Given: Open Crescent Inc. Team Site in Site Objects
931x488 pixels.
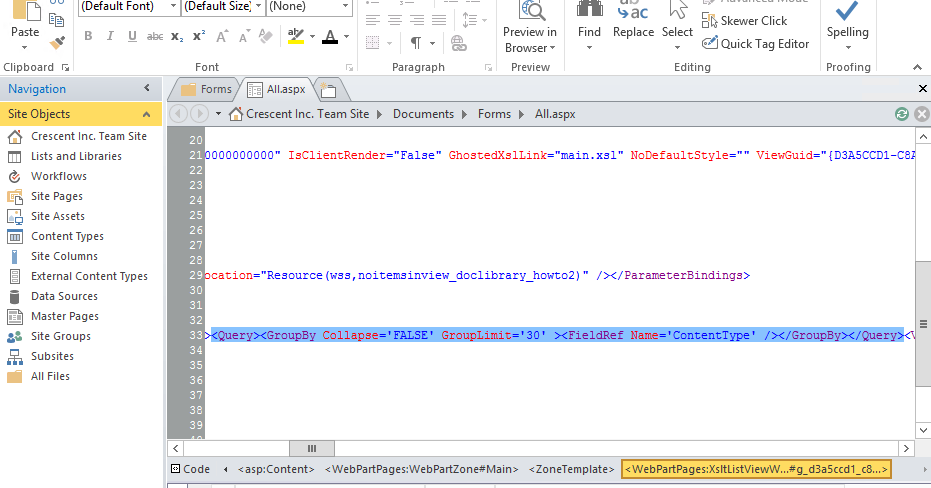Looking at the screenshot, I should [77, 136].
